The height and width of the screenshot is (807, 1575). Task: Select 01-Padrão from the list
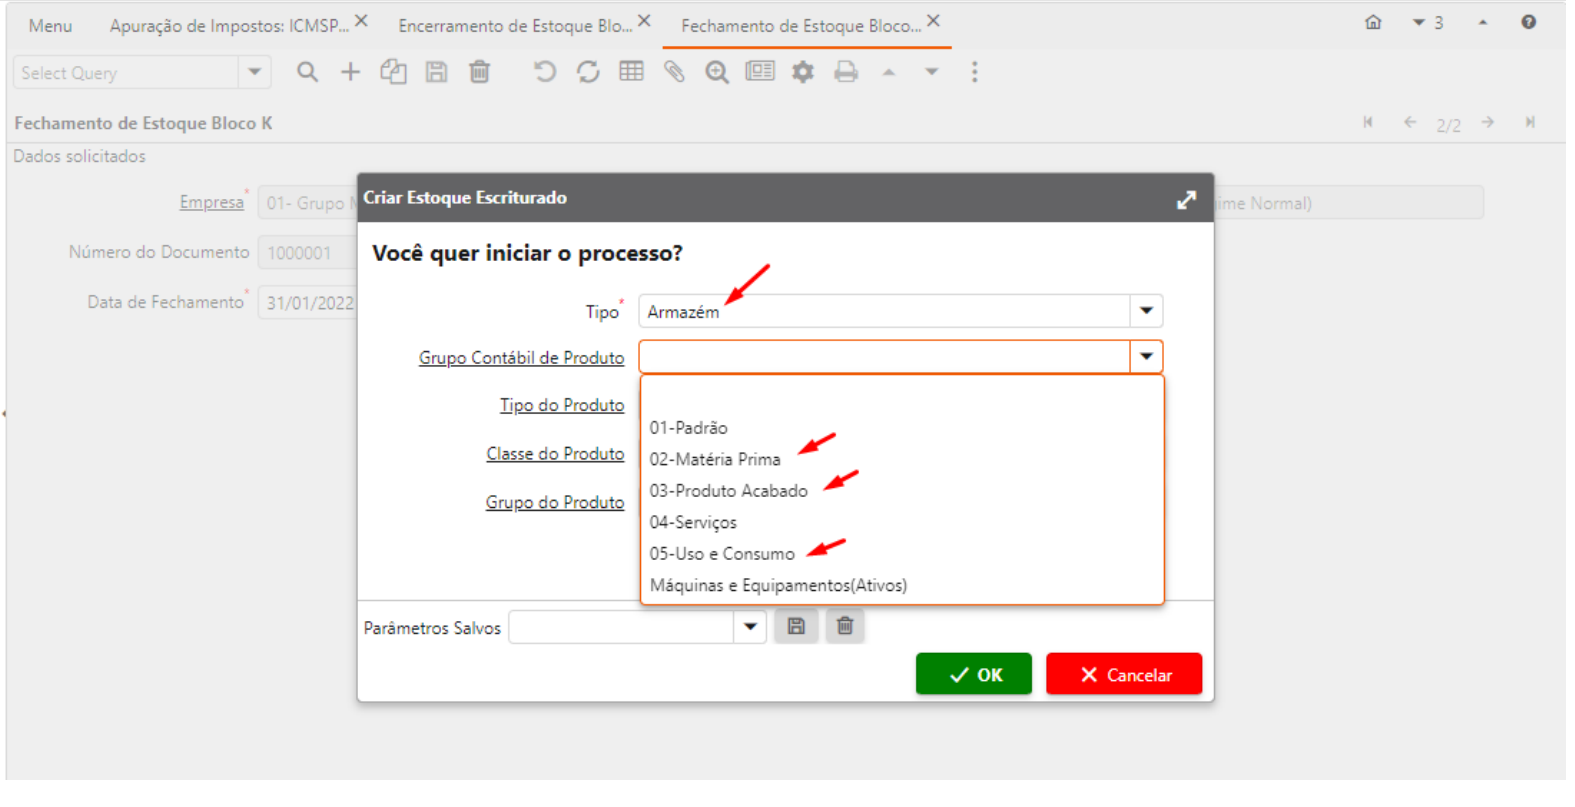point(902,428)
